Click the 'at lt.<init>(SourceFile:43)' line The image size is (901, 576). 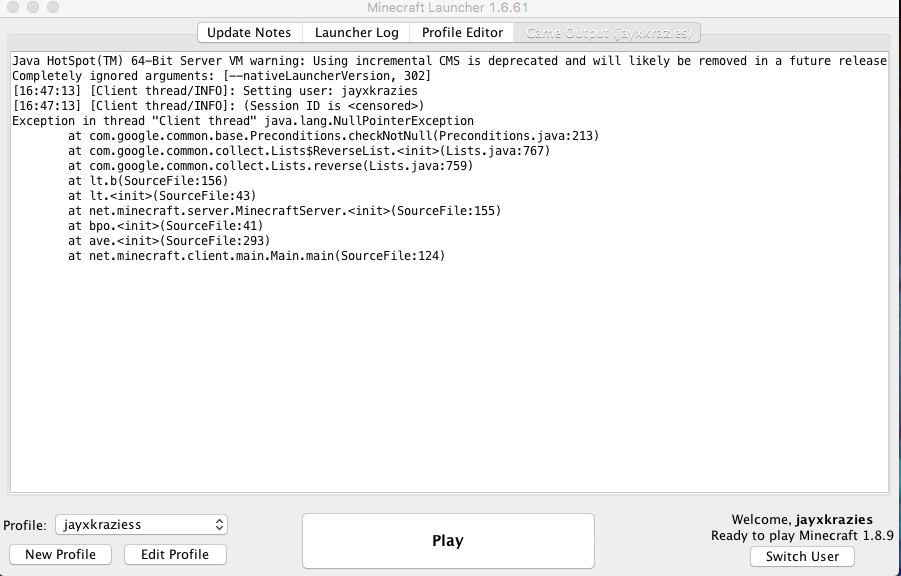click(x=162, y=195)
